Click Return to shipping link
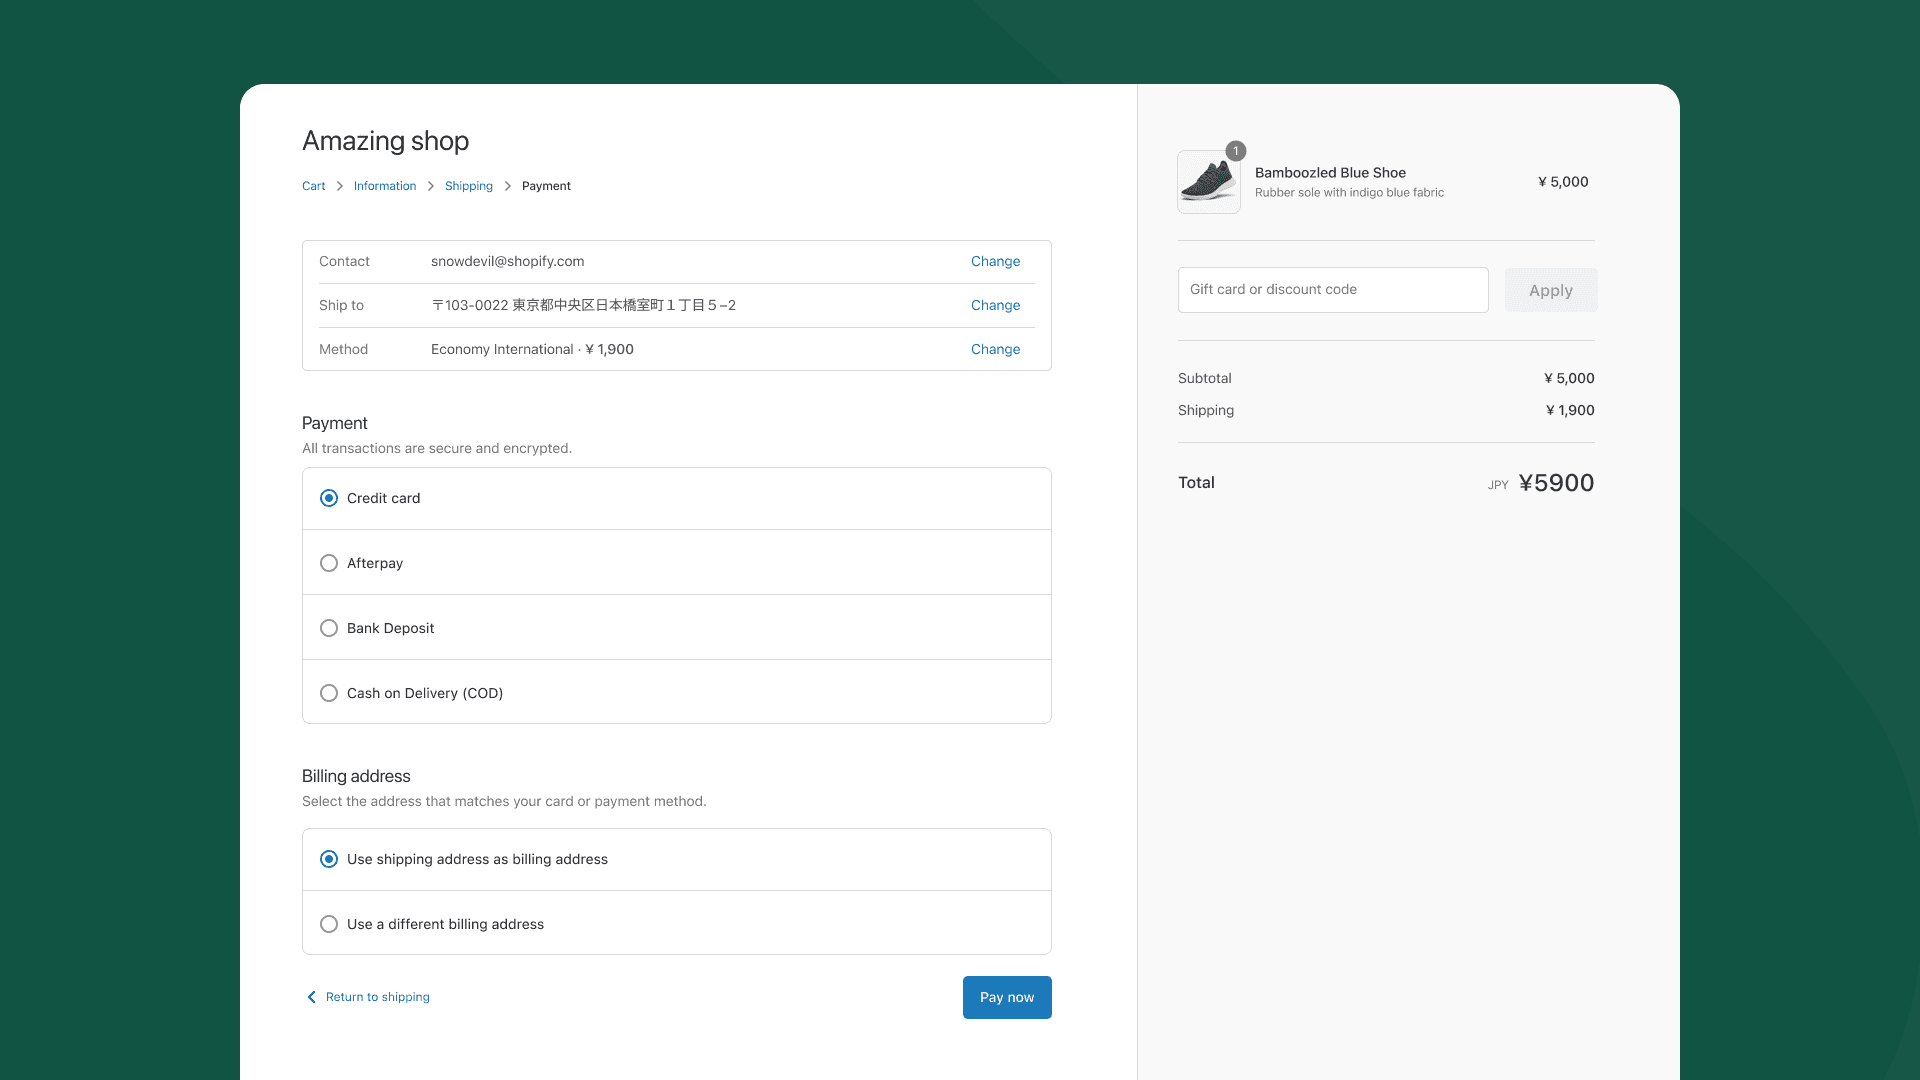The height and width of the screenshot is (1080, 1920). point(378,997)
